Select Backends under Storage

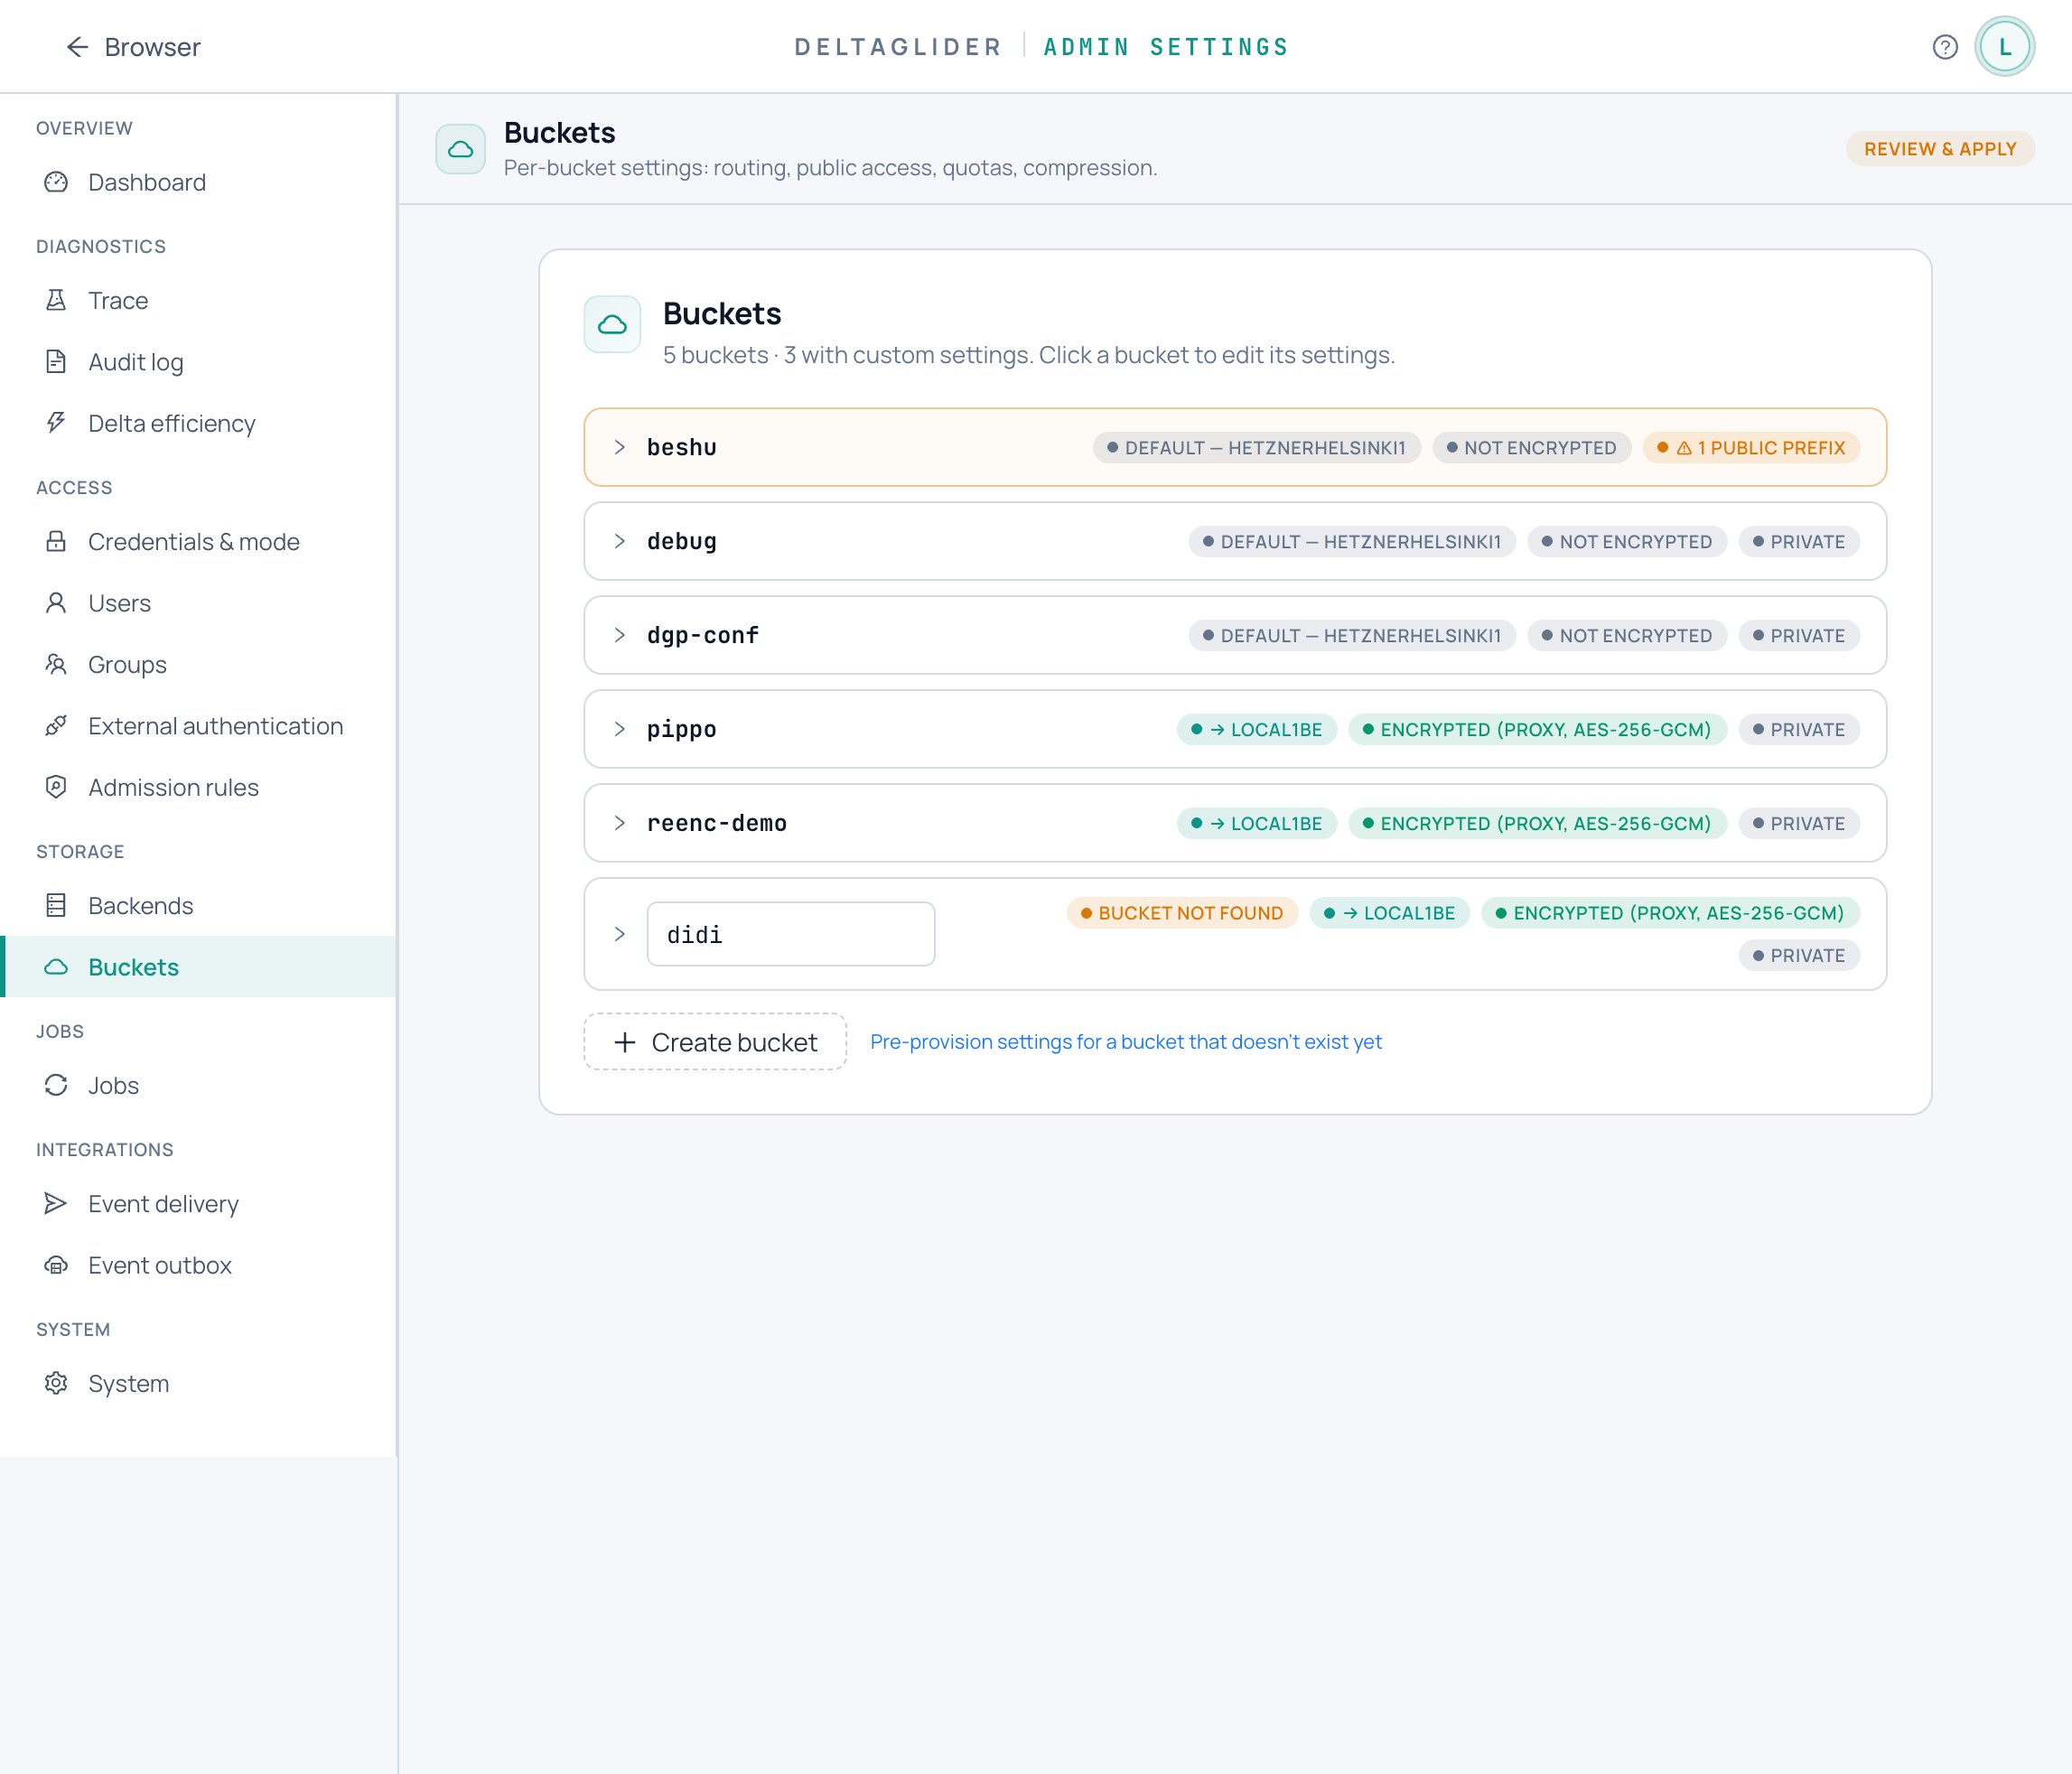198,905
